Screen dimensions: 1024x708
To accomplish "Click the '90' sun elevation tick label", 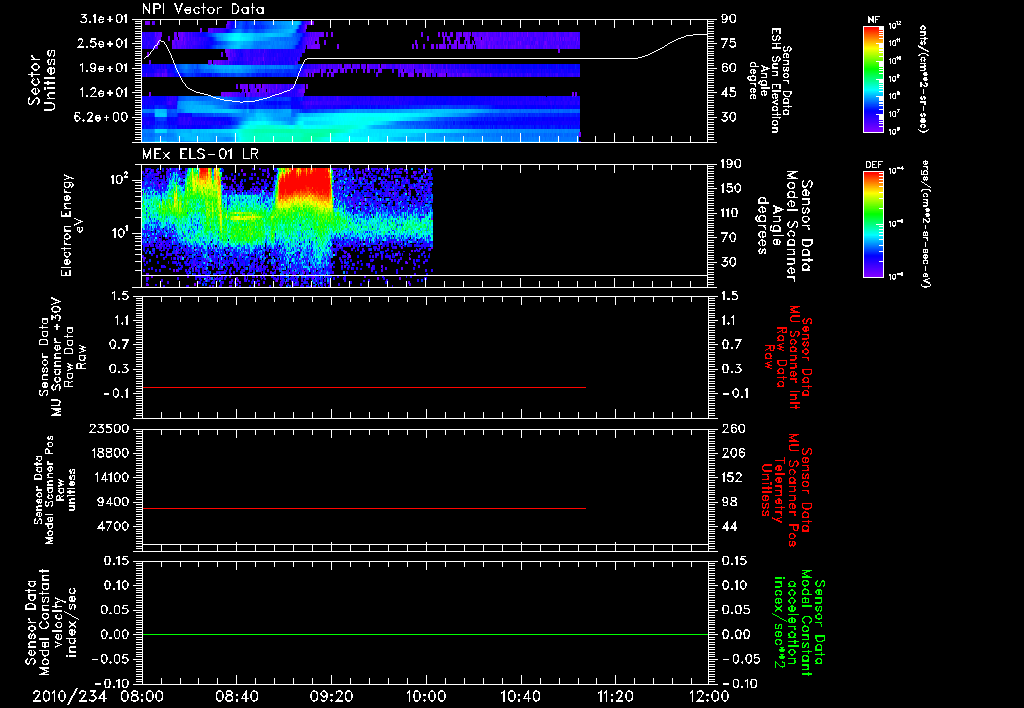I will click(729, 19).
